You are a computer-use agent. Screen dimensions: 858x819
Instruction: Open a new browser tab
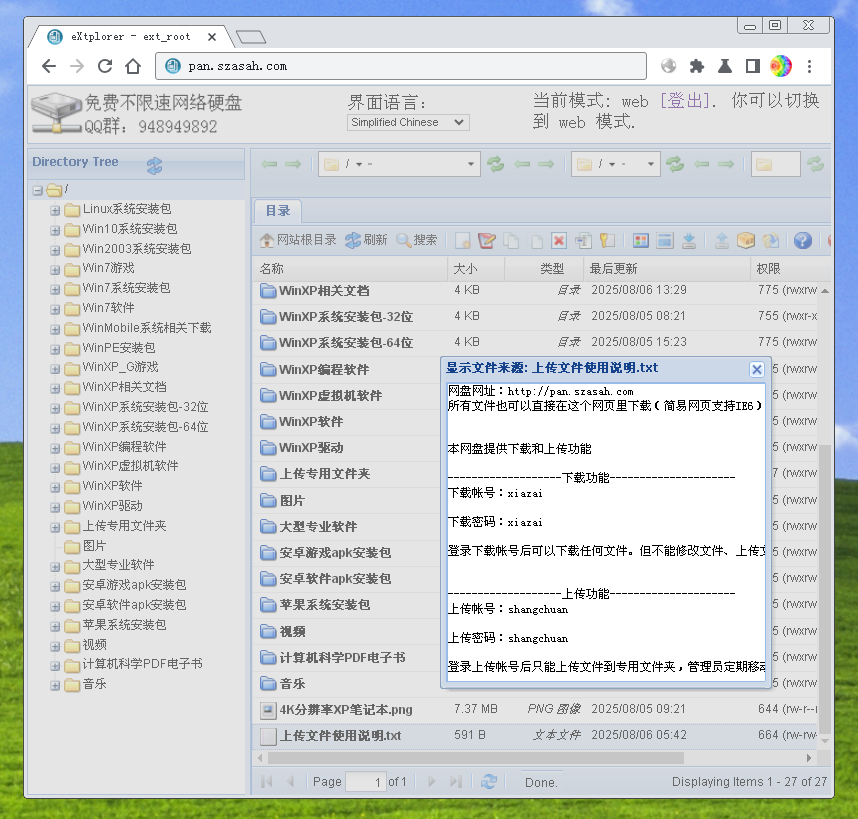coord(251,37)
